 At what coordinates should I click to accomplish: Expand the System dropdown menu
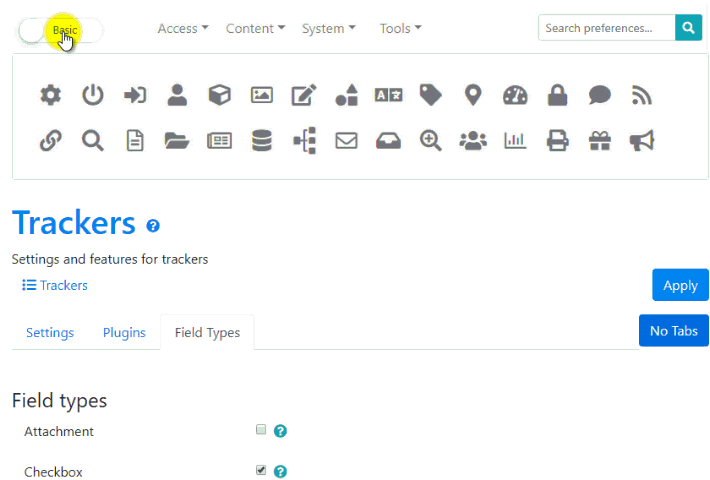pos(329,29)
